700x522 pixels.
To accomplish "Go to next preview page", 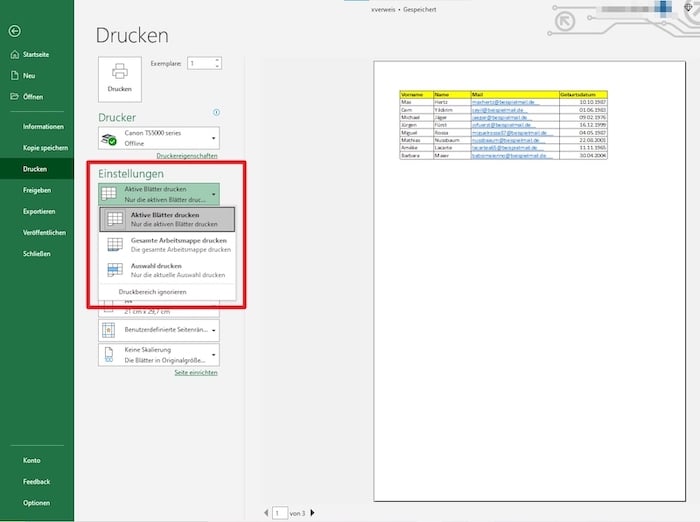I will pos(315,512).
